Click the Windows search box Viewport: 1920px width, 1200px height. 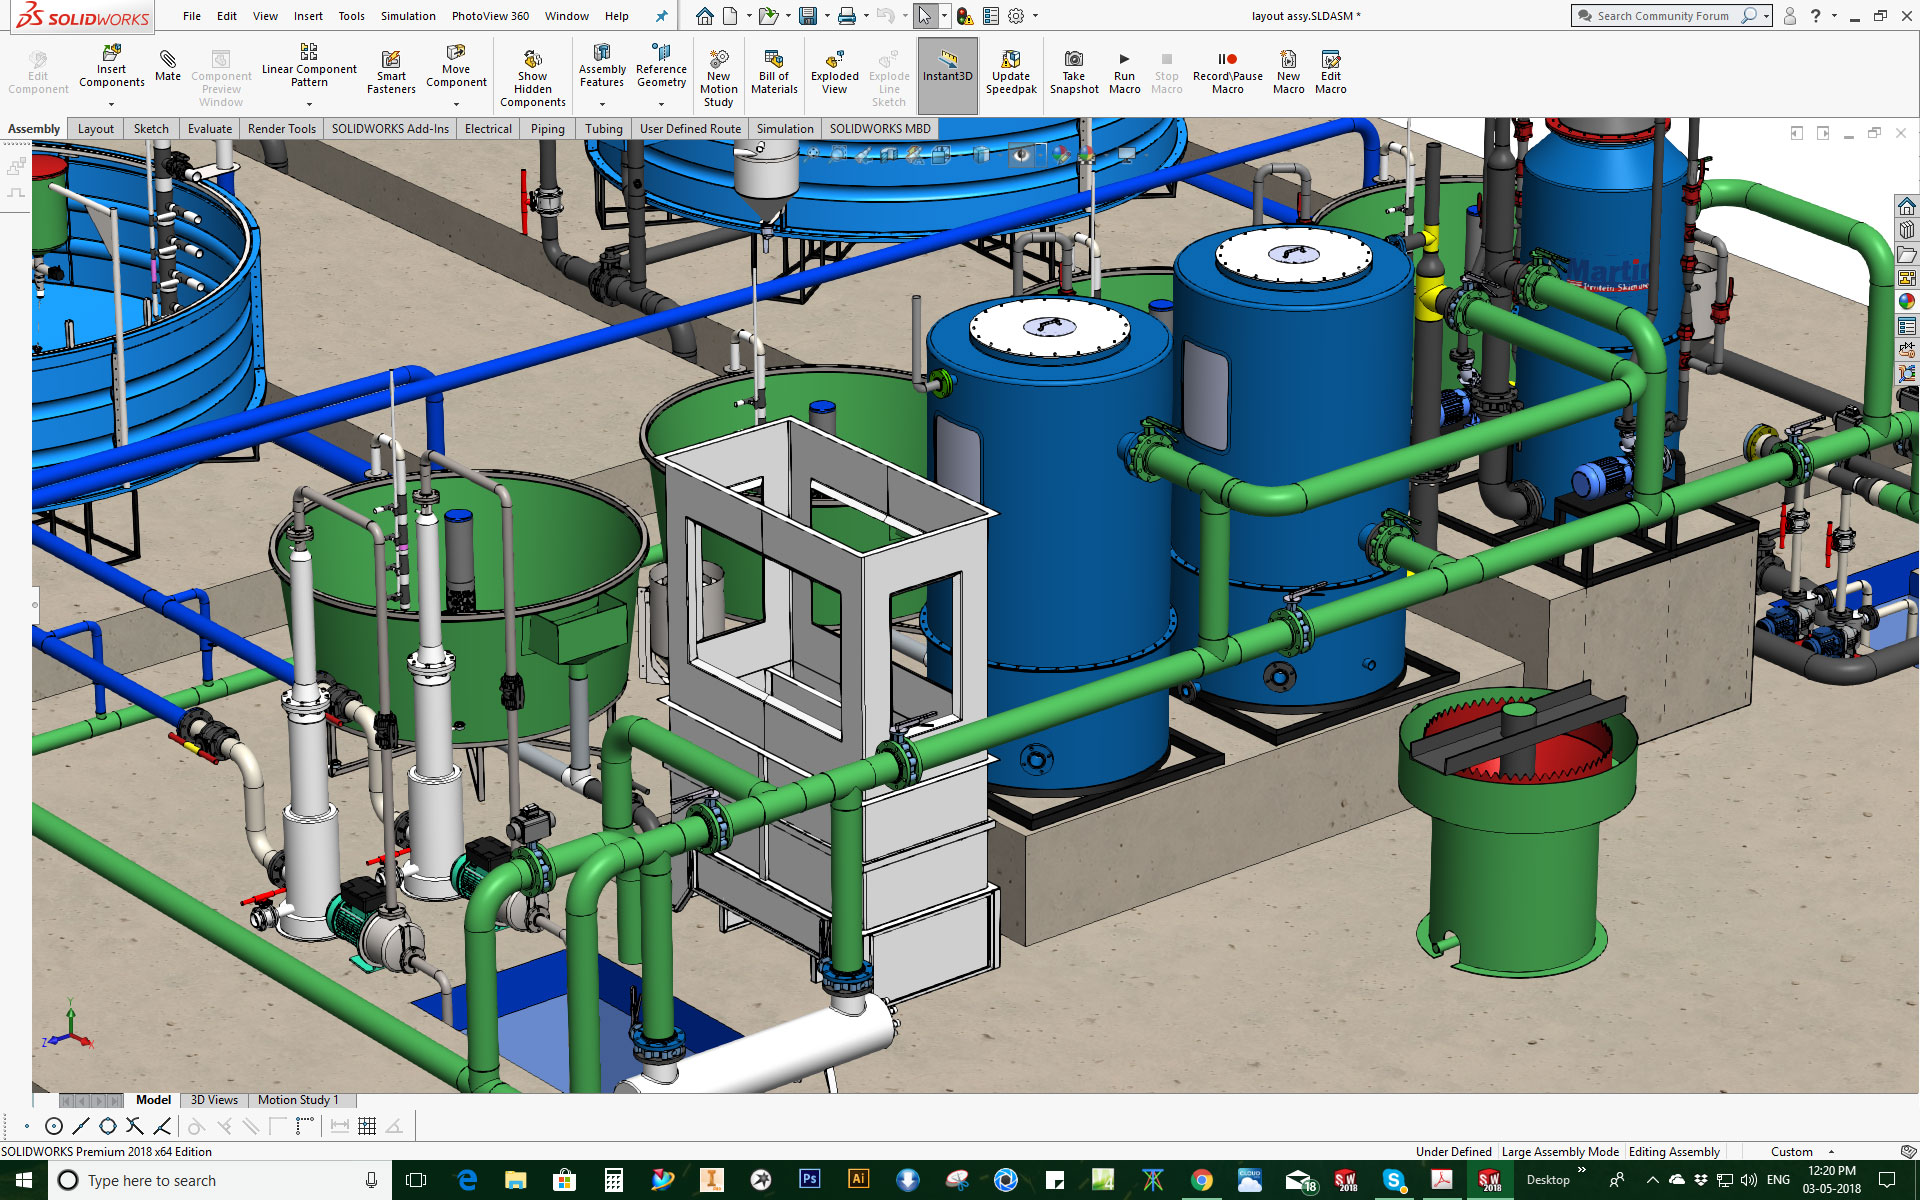pos(220,1180)
